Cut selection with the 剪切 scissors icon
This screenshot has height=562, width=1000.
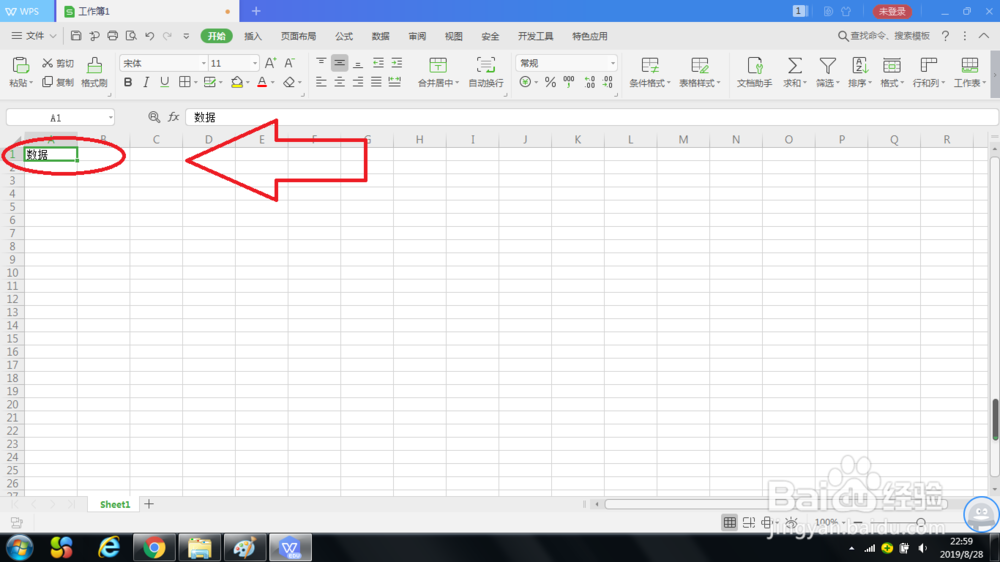click(x=48, y=63)
